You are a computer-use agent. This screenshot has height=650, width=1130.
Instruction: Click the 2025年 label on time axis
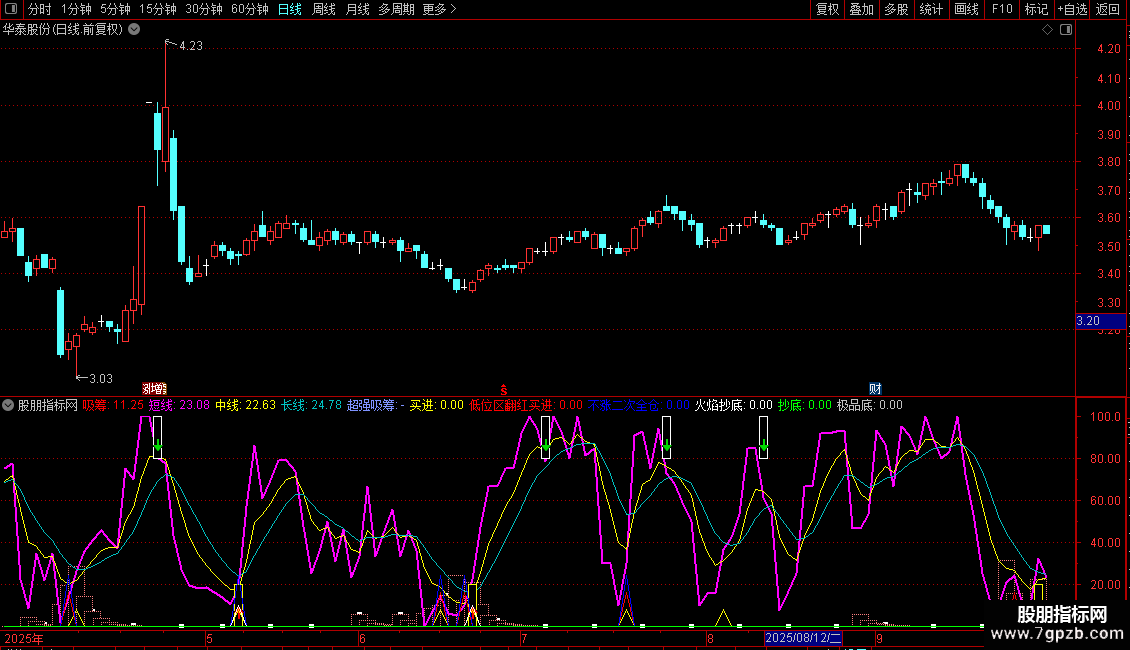[x=24, y=638]
